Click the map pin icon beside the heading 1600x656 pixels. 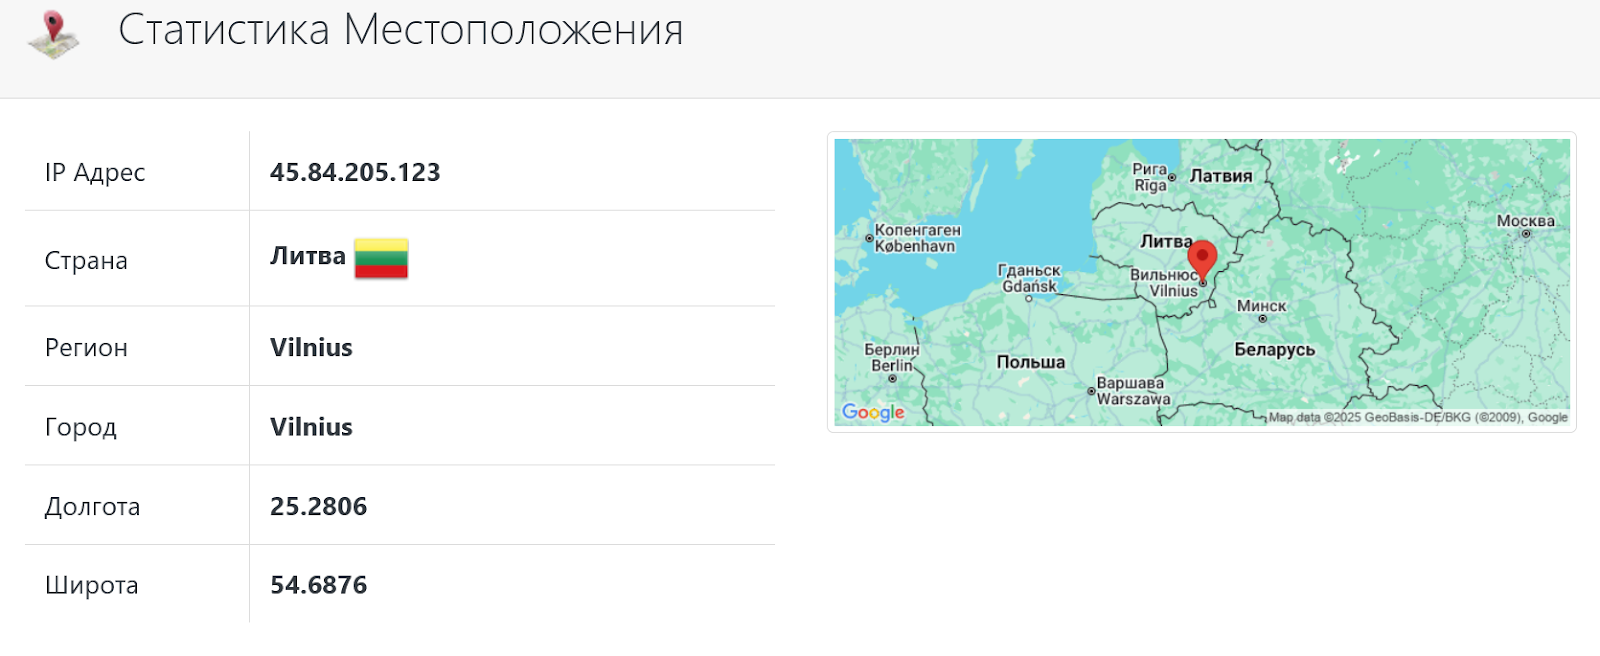click(54, 33)
